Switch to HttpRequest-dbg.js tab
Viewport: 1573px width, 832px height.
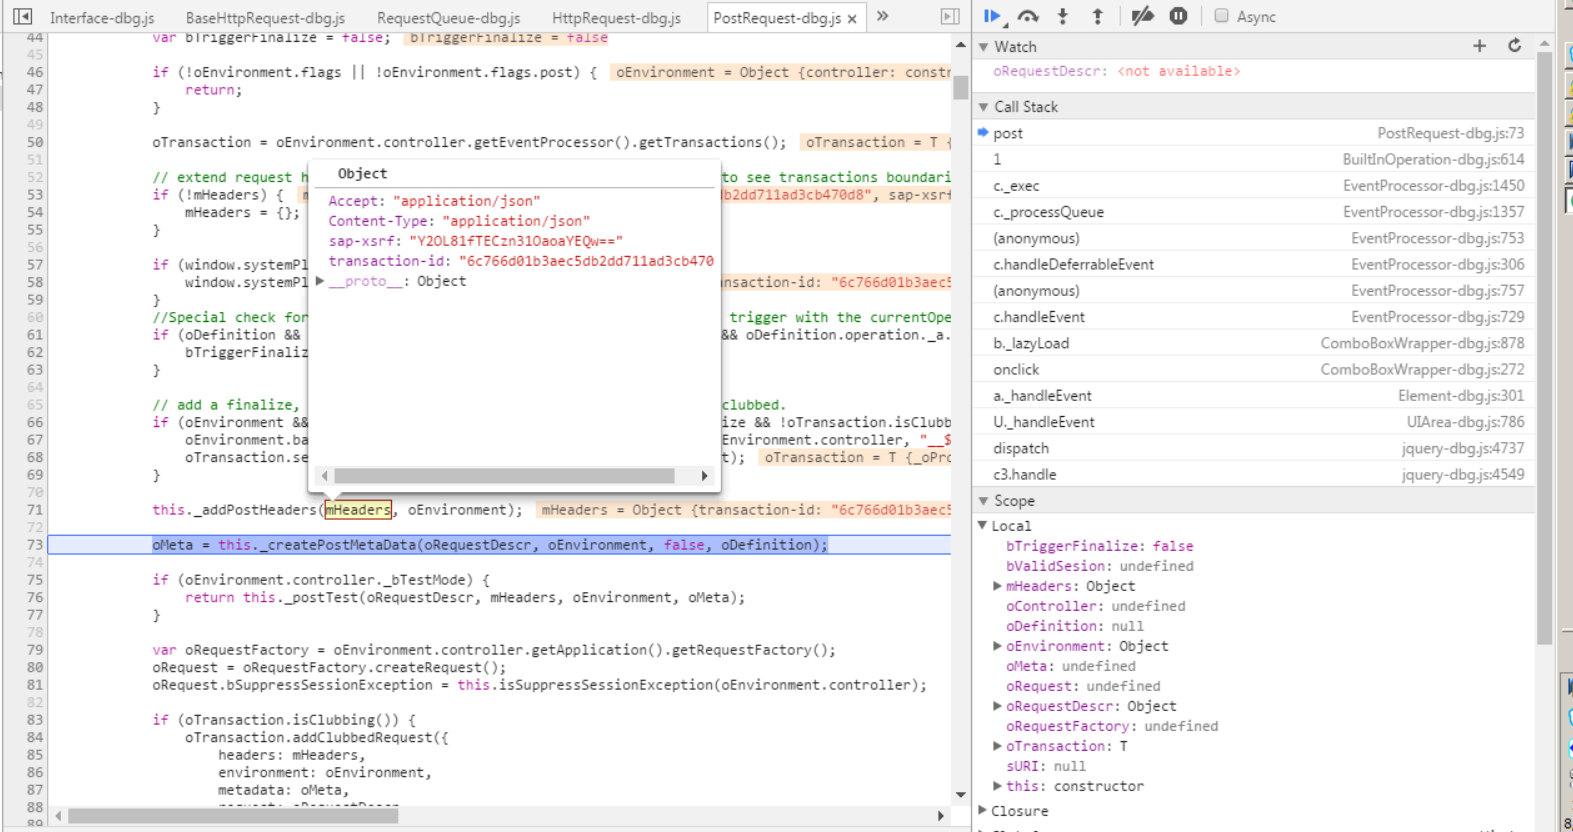tap(616, 18)
